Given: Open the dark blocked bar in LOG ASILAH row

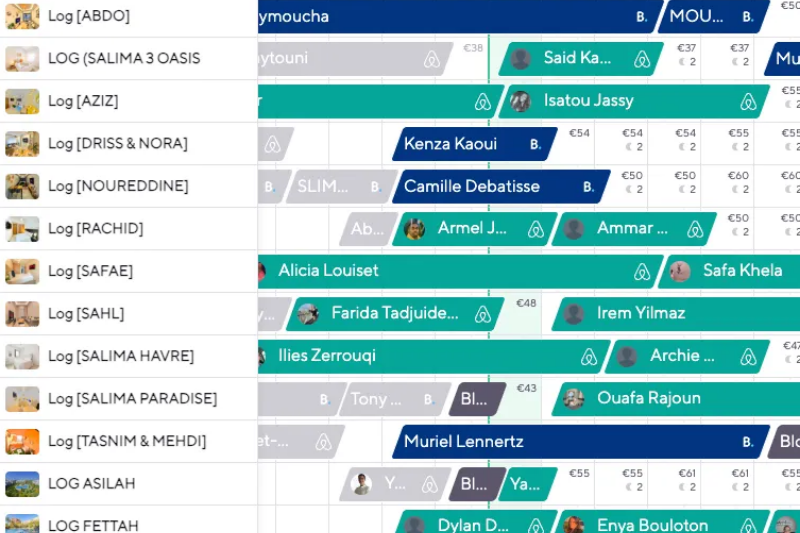Looking at the screenshot, I should click(478, 484).
